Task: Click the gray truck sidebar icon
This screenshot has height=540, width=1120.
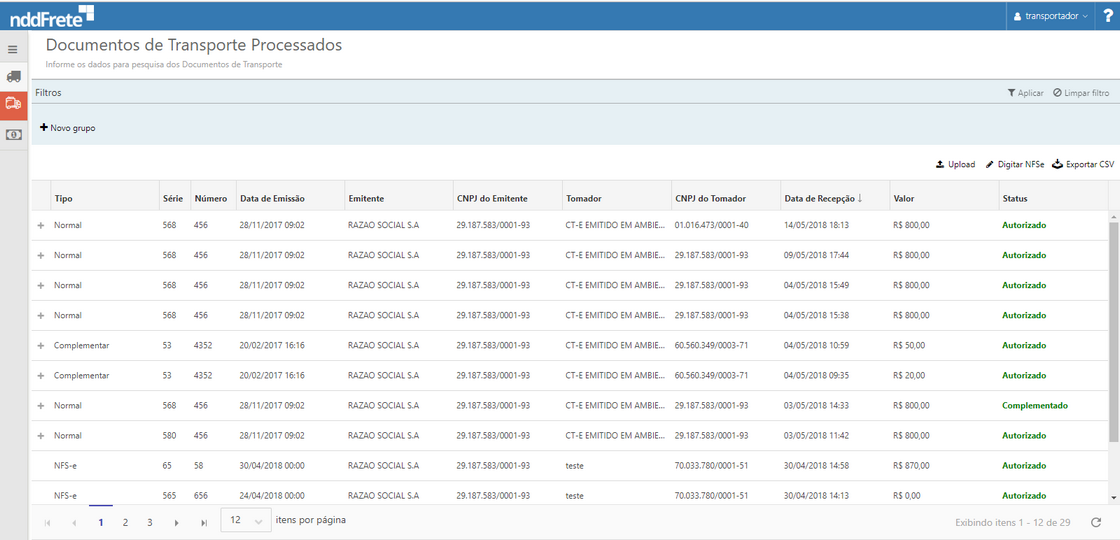Action: [x=13, y=76]
